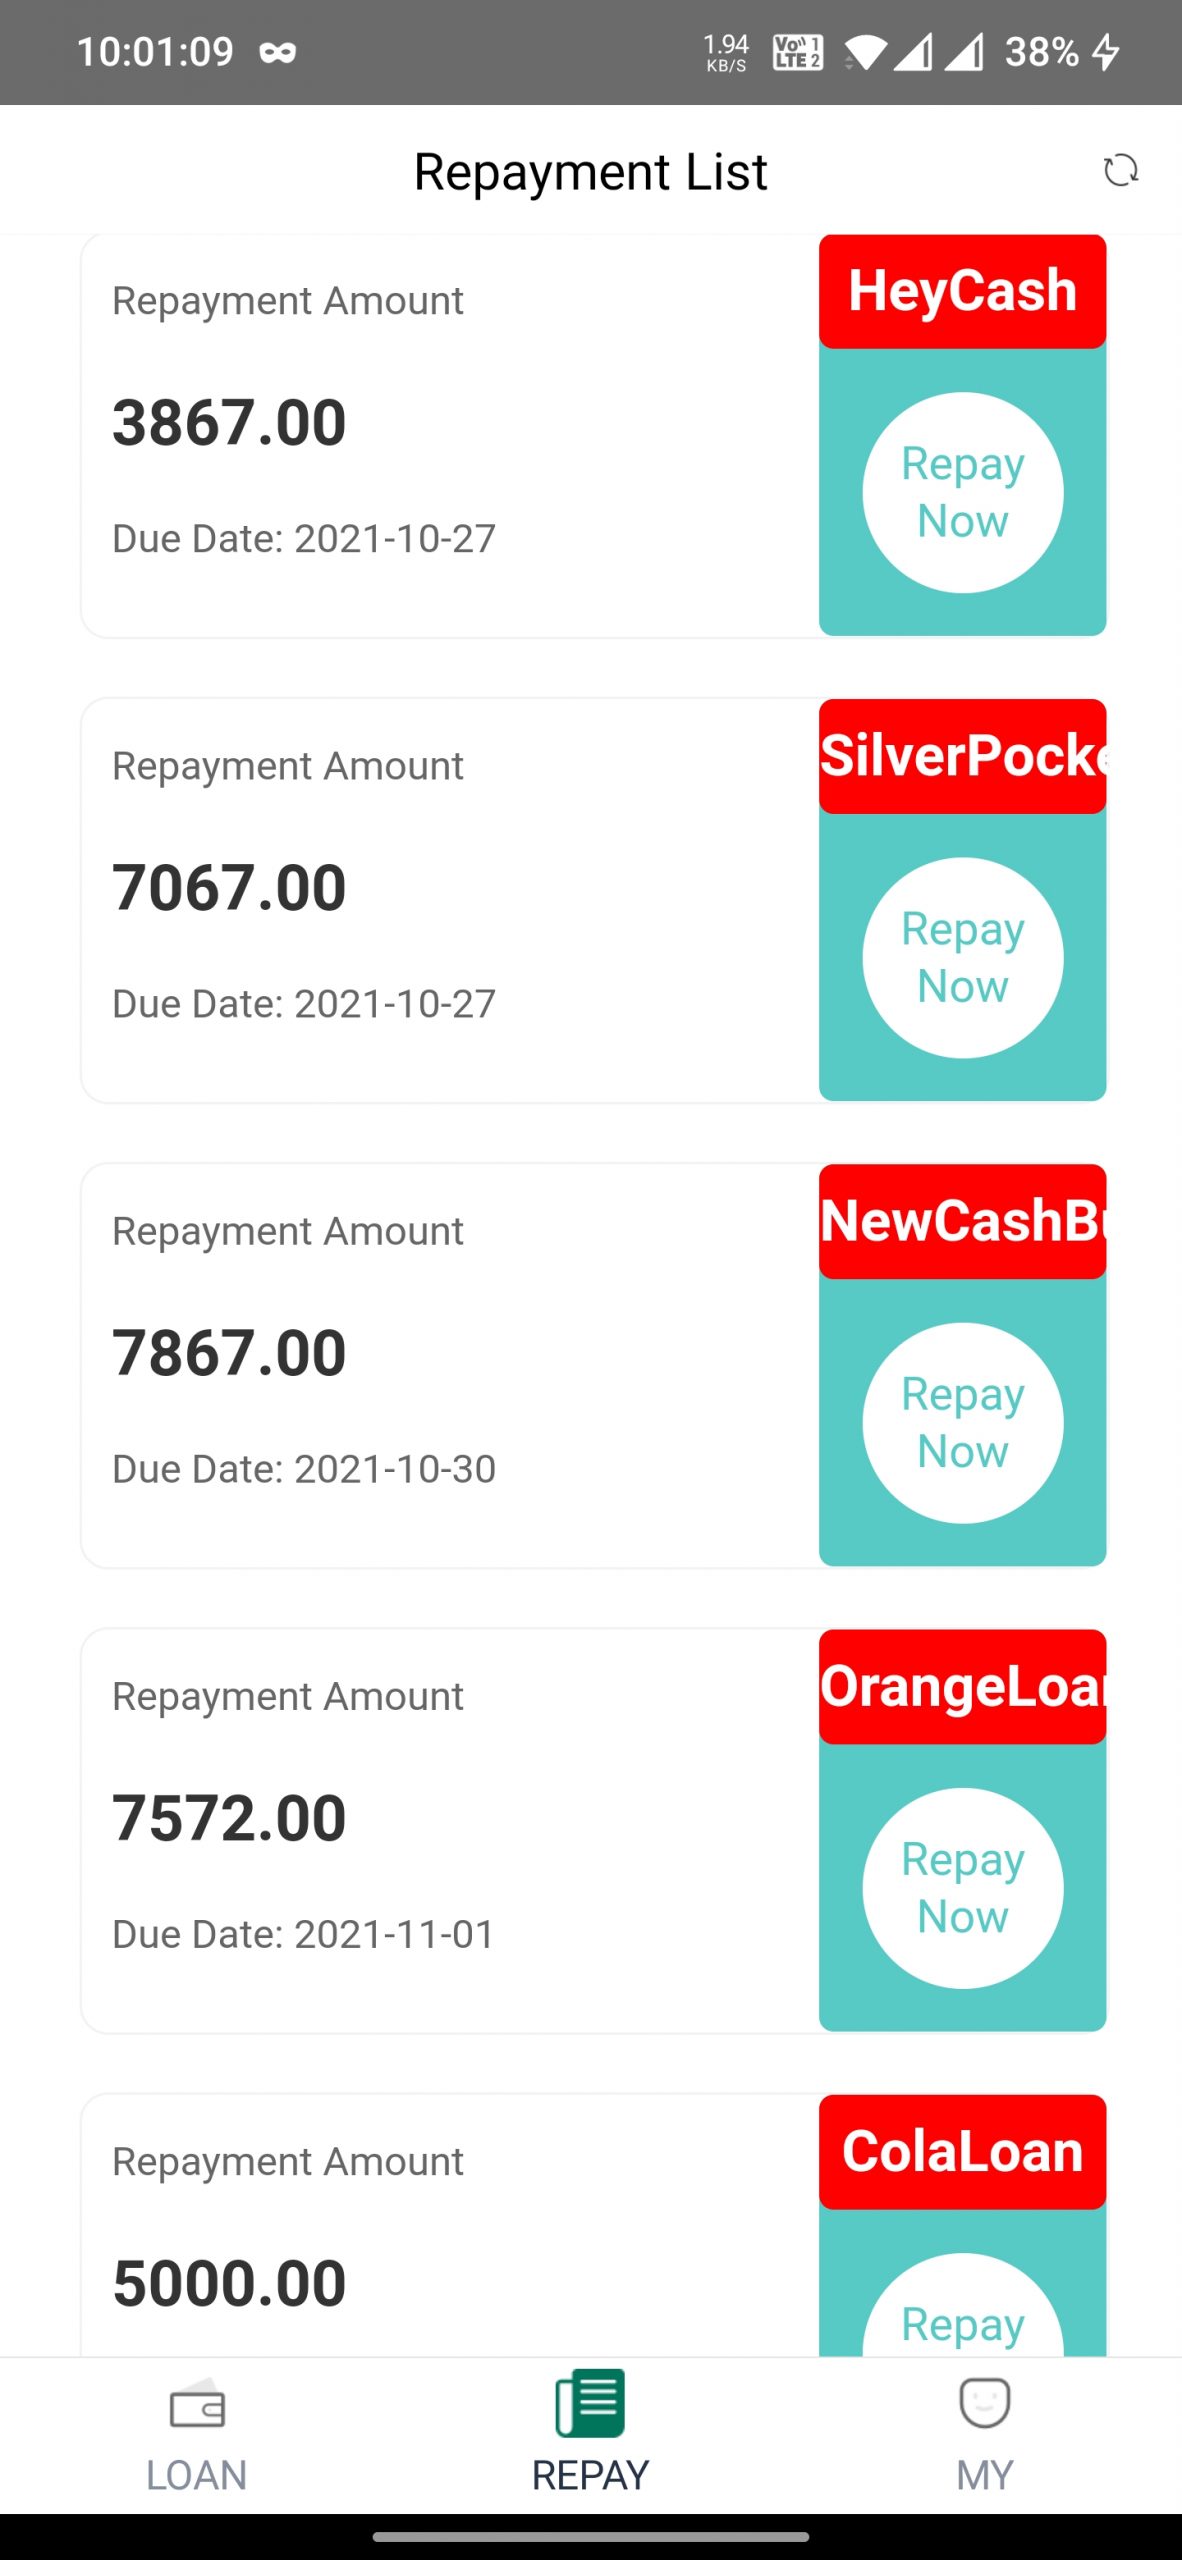Tap the Wi-Fi signal status icon
This screenshot has height=2560, width=1182.
point(865,52)
